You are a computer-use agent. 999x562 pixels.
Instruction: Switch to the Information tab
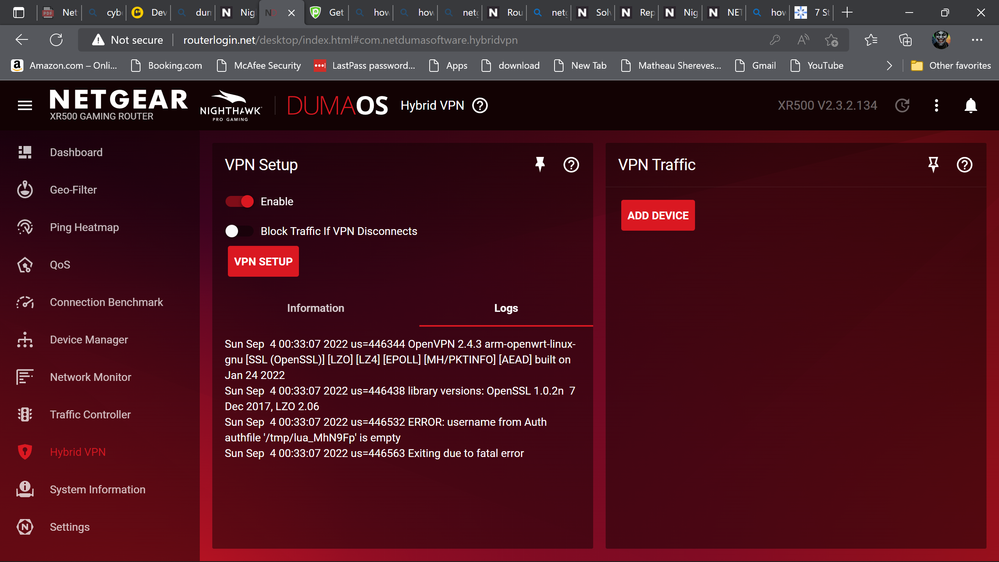315,308
